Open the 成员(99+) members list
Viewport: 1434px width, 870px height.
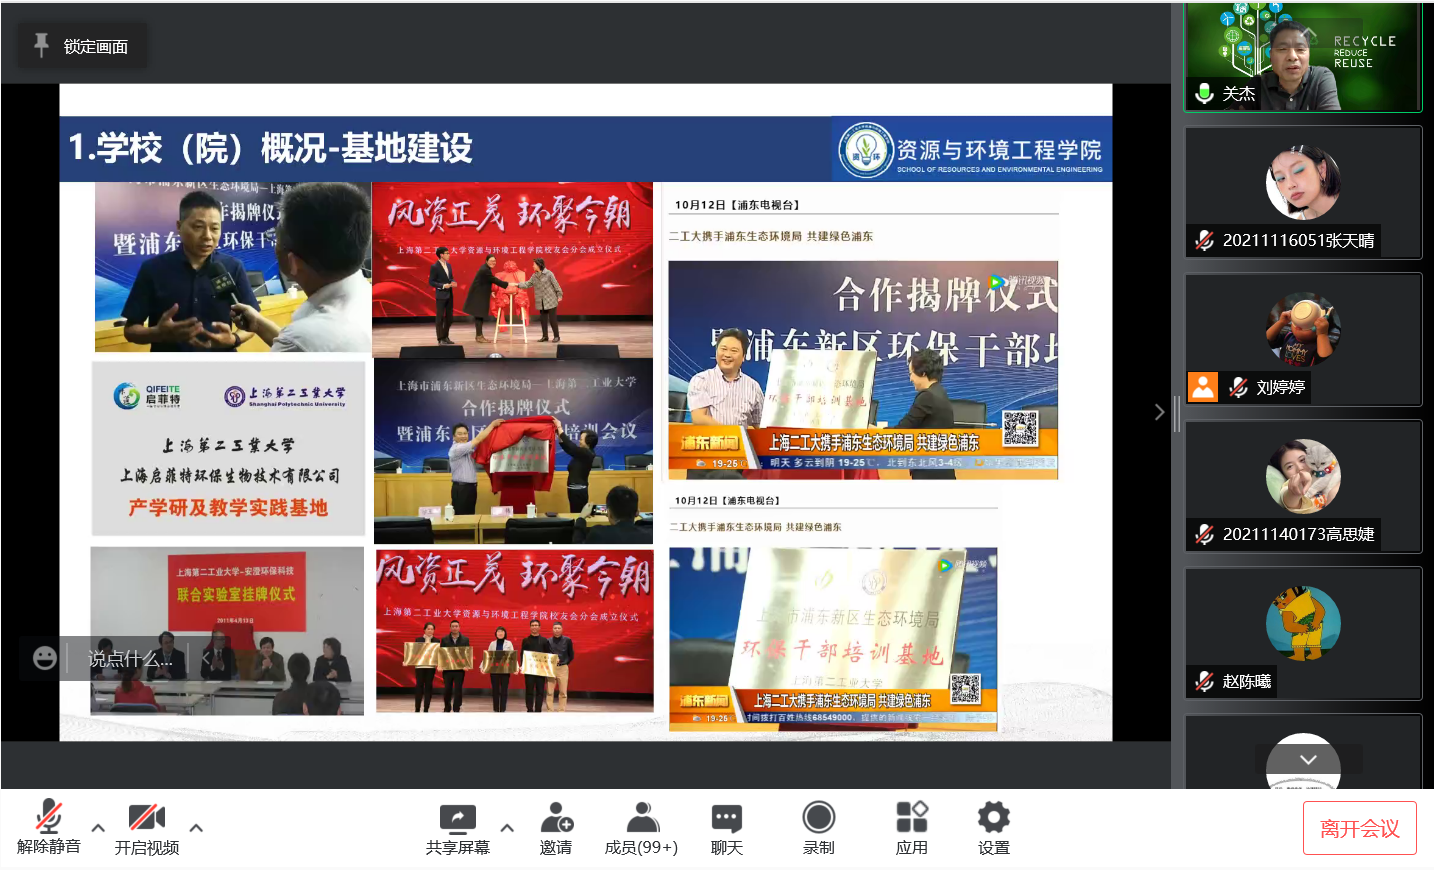(641, 827)
